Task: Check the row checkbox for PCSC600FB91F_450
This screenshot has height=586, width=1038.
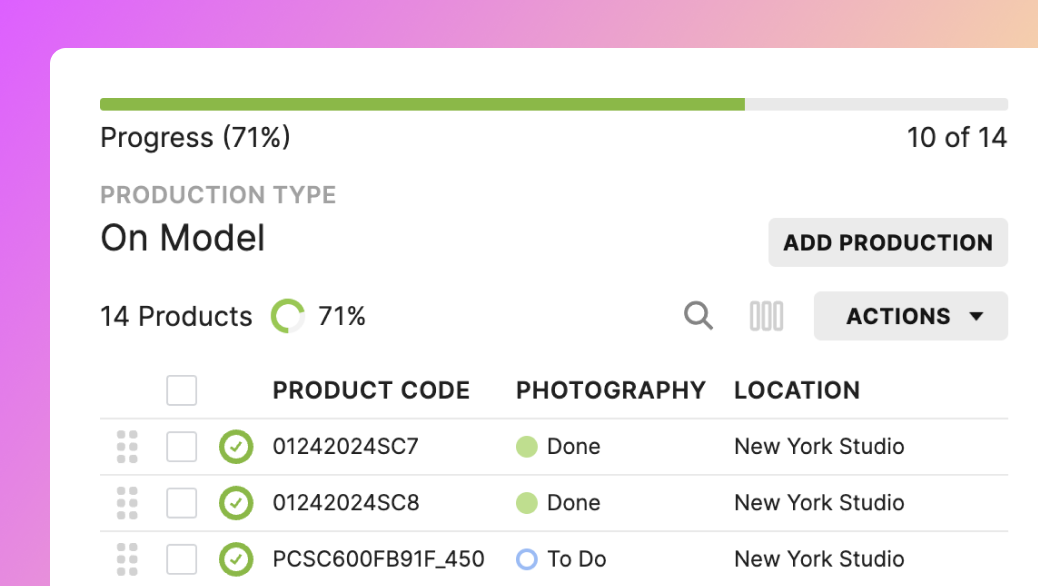Action: (181, 559)
